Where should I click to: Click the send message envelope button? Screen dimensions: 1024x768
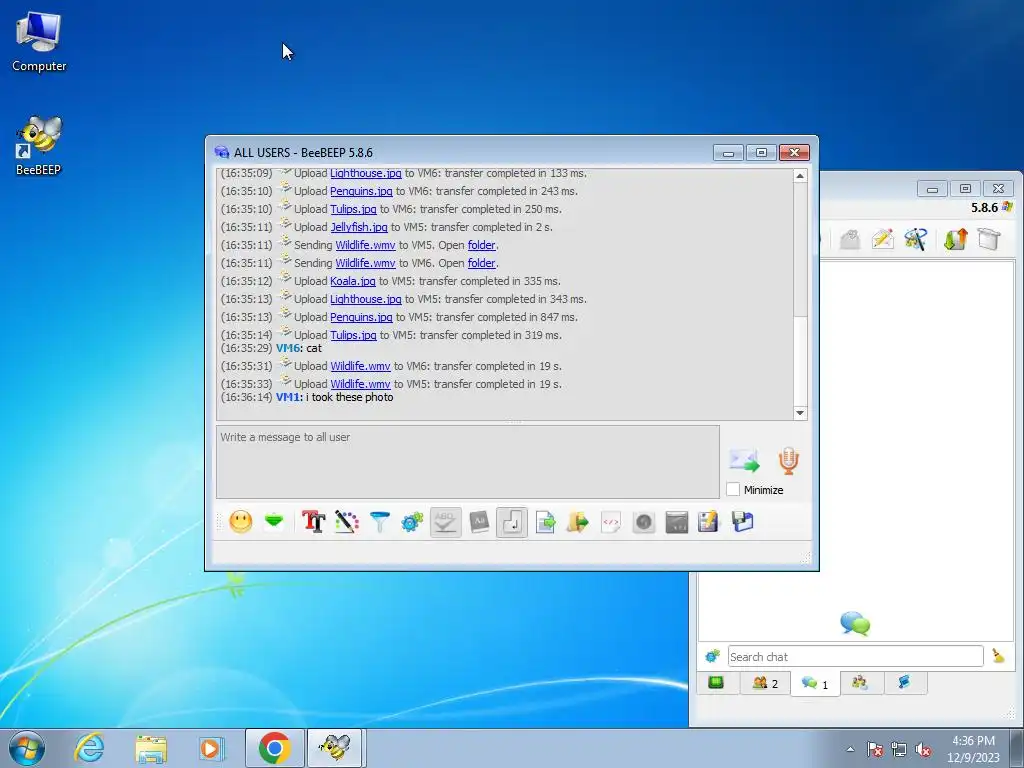744,460
